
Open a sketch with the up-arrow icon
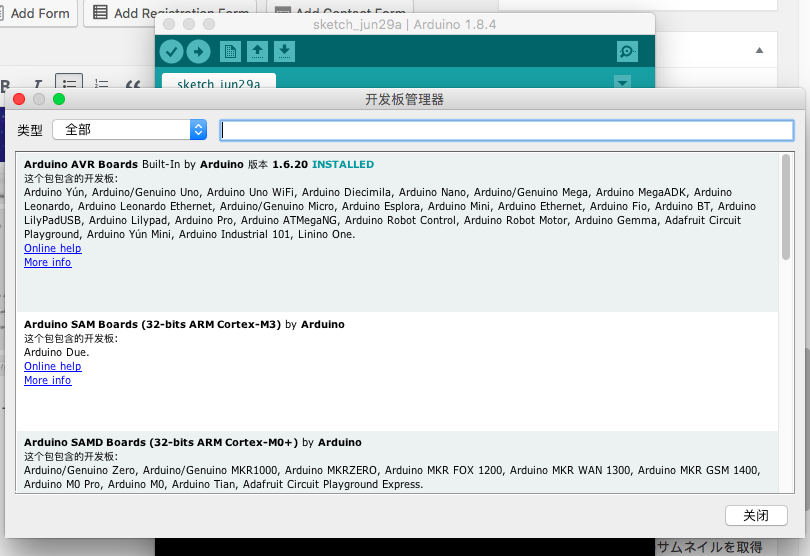point(257,52)
